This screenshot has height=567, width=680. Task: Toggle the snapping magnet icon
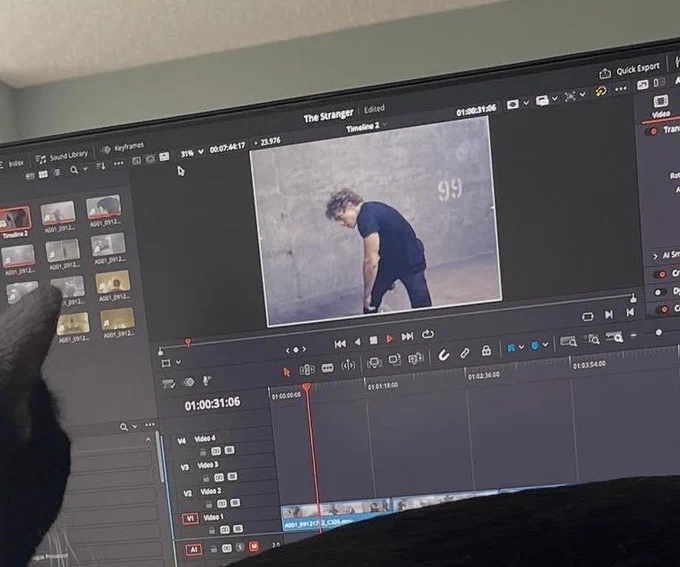(444, 355)
